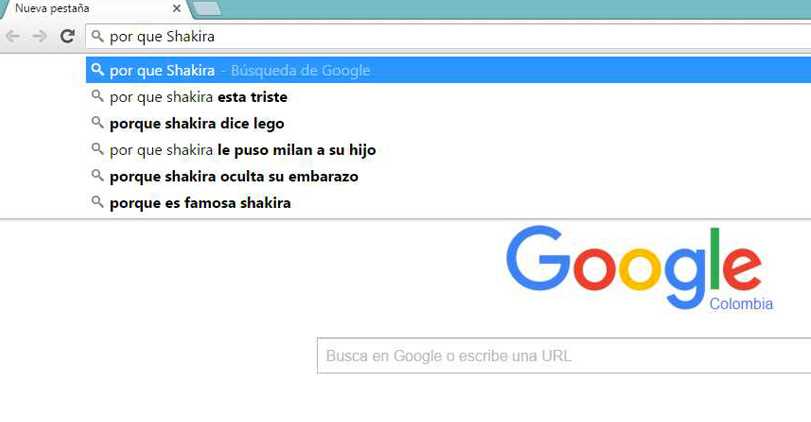Click the Colombia label under logo
This screenshot has height=422, width=811.
click(x=741, y=304)
